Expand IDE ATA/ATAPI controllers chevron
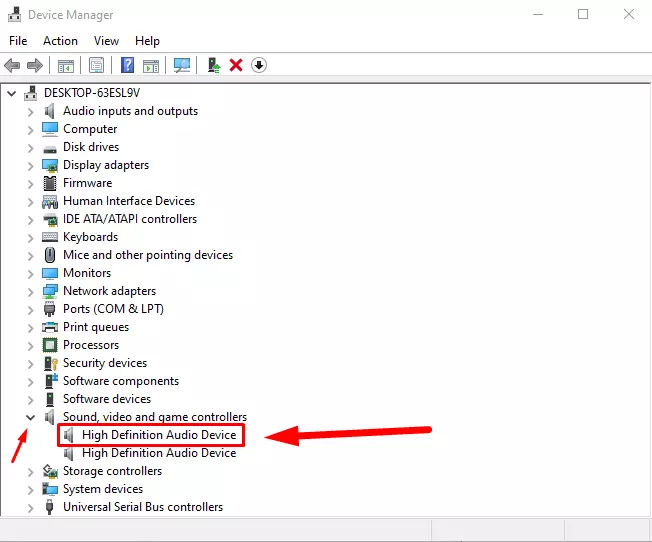 [x=30, y=220]
